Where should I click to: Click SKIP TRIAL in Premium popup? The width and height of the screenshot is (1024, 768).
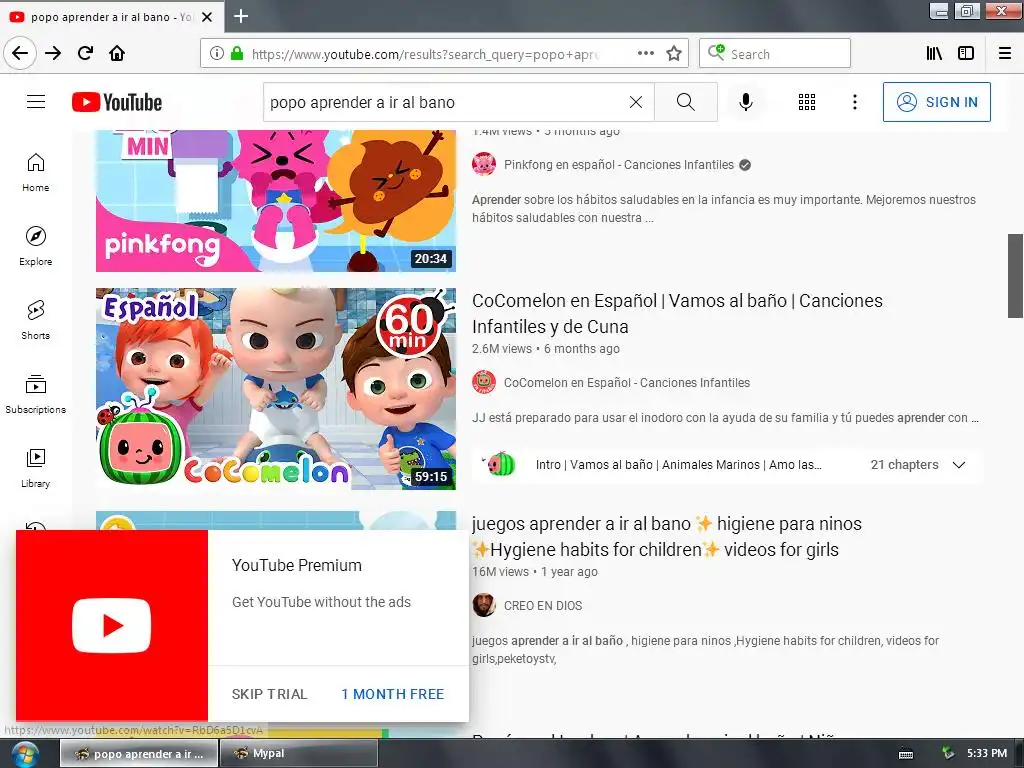(269, 694)
